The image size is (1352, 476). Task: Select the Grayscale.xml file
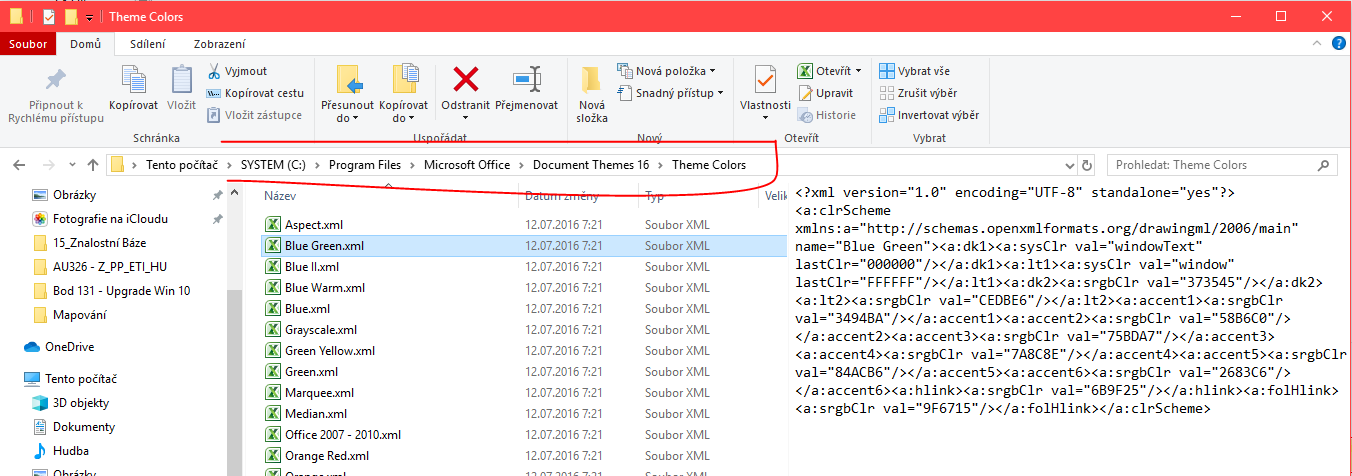click(320, 330)
